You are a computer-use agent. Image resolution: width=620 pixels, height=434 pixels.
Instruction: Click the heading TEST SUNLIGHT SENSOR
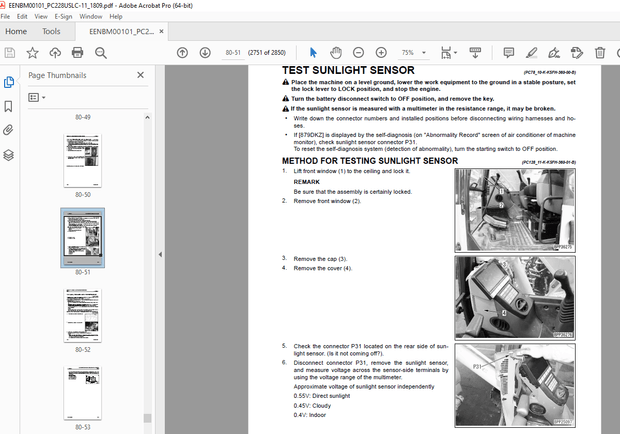pyautogui.click(x=348, y=70)
